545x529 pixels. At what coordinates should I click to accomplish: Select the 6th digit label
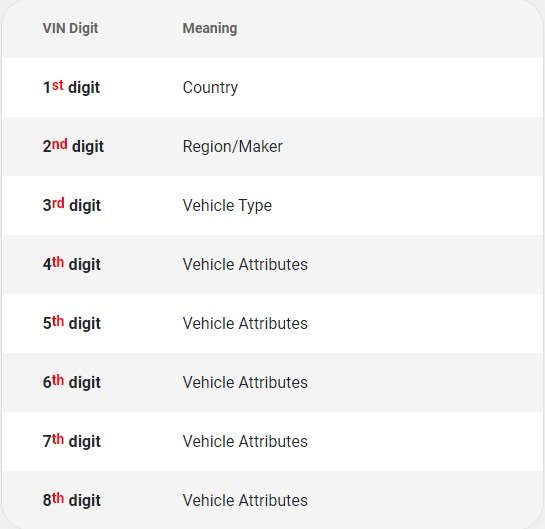click(x=72, y=382)
